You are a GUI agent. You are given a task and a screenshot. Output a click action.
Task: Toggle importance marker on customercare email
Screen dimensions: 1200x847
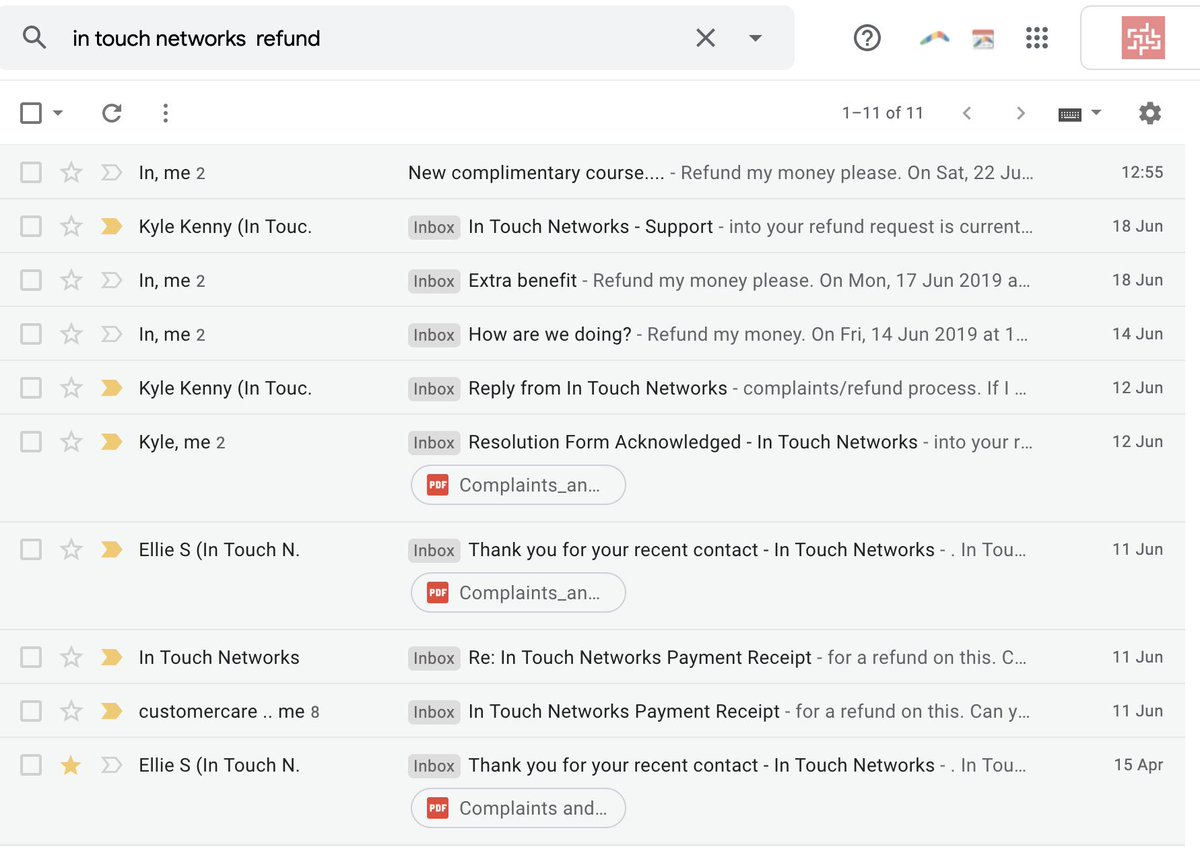(x=111, y=712)
